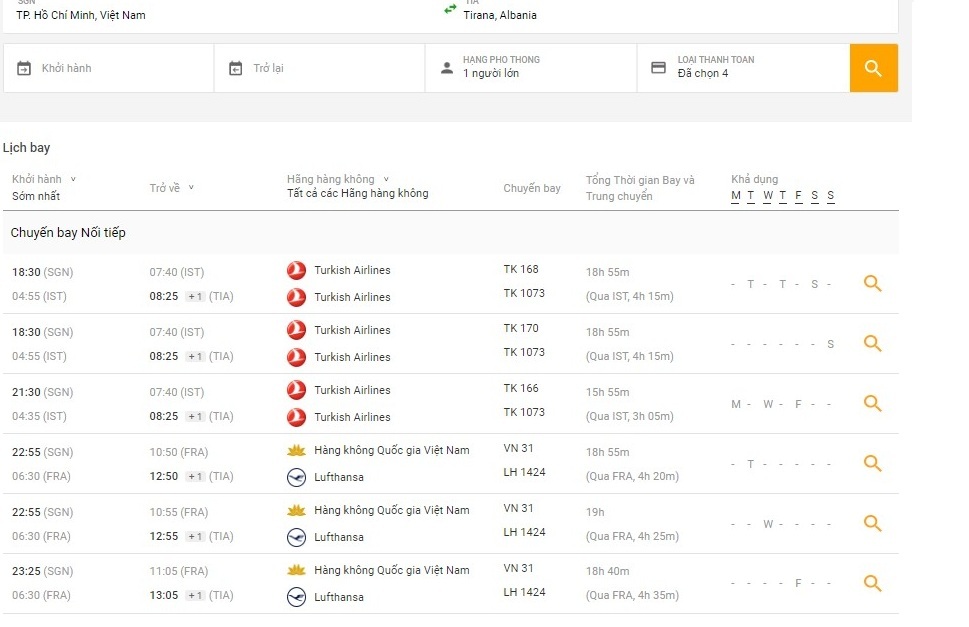
Task: Toggle Friday availability filter
Action: 799,196
